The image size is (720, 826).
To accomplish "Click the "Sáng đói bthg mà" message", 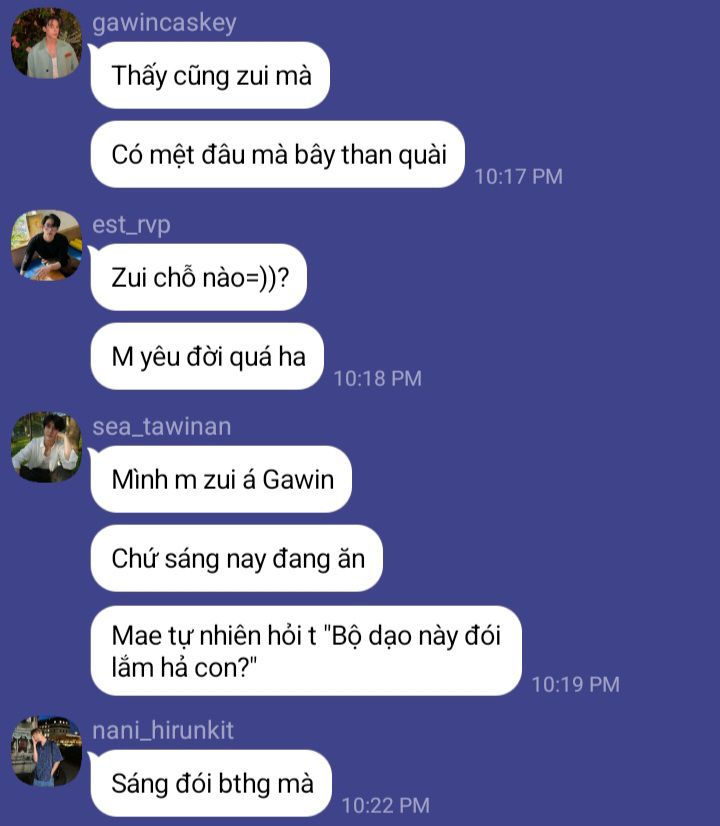I will [211, 783].
